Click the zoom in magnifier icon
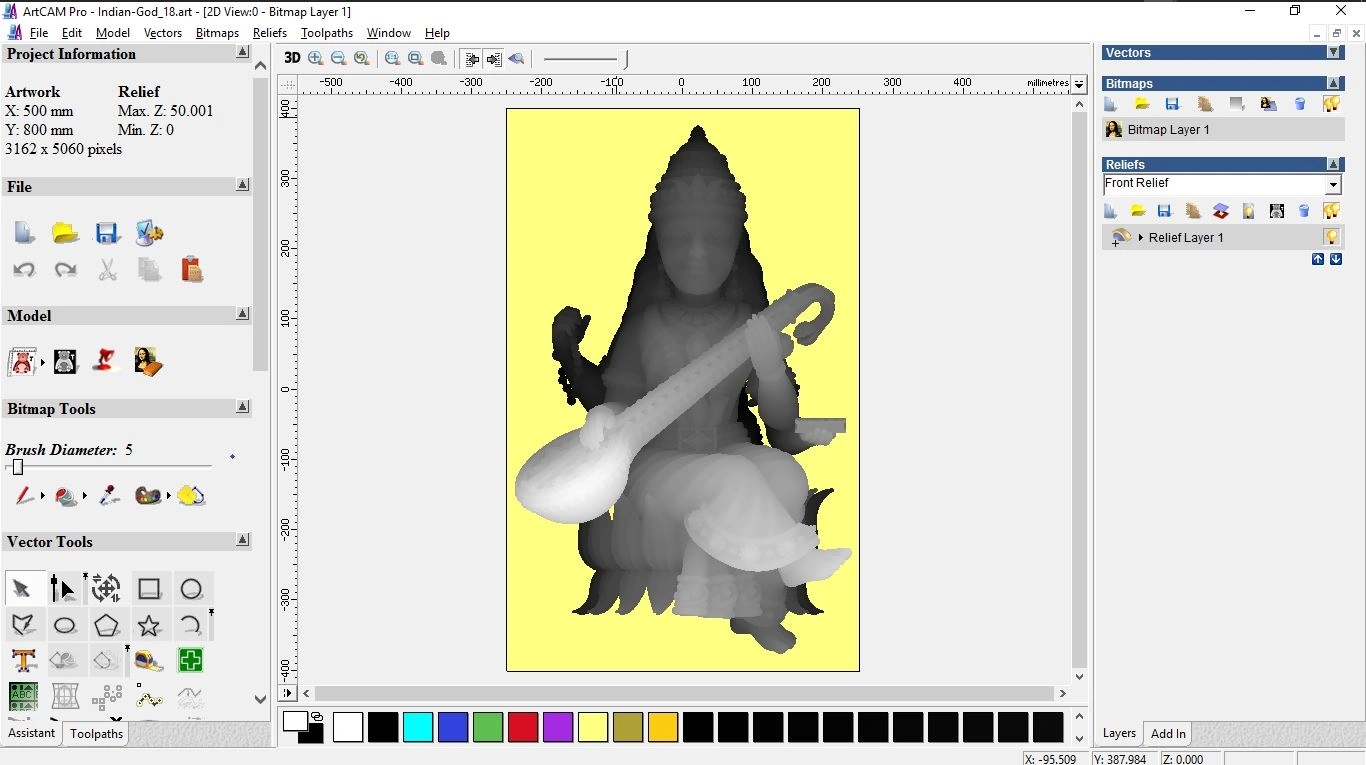The width and height of the screenshot is (1366, 765). (x=316, y=59)
